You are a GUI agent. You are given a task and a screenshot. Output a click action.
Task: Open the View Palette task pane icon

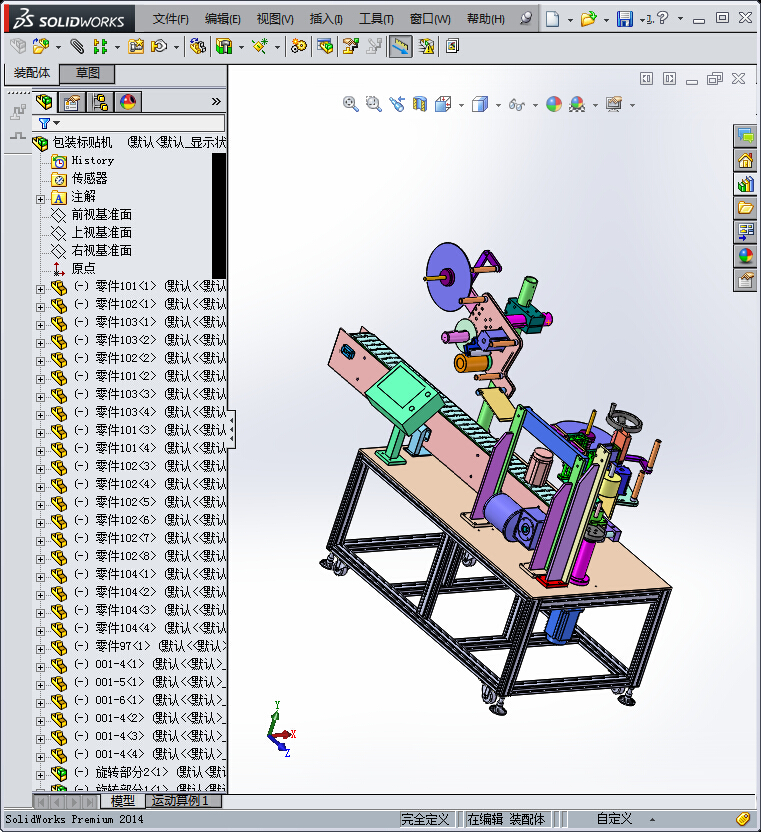(745, 231)
